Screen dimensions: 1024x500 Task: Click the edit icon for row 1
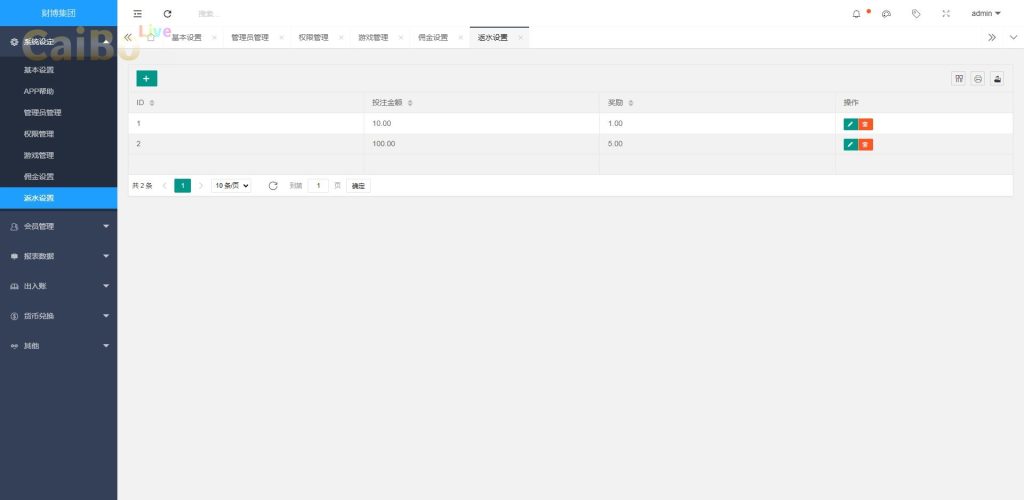[x=850, y=124]
